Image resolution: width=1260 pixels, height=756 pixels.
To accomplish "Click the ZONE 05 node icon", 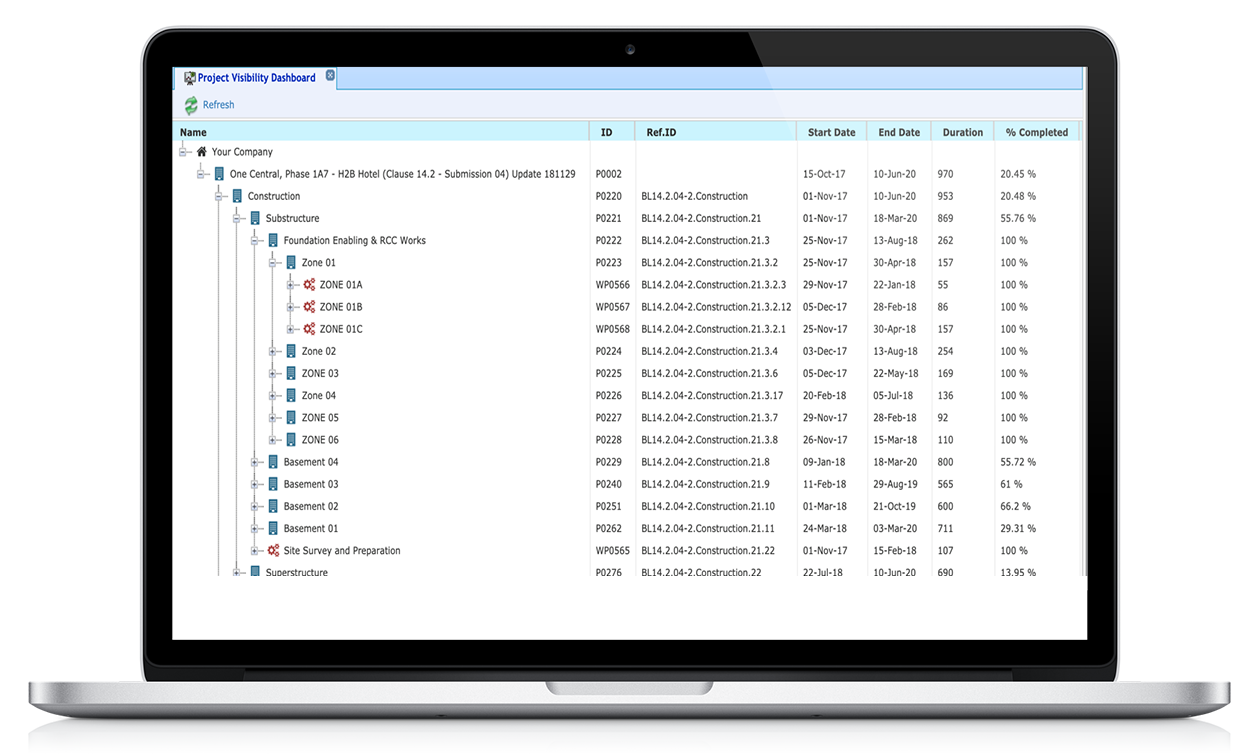I will pos(291,418).
